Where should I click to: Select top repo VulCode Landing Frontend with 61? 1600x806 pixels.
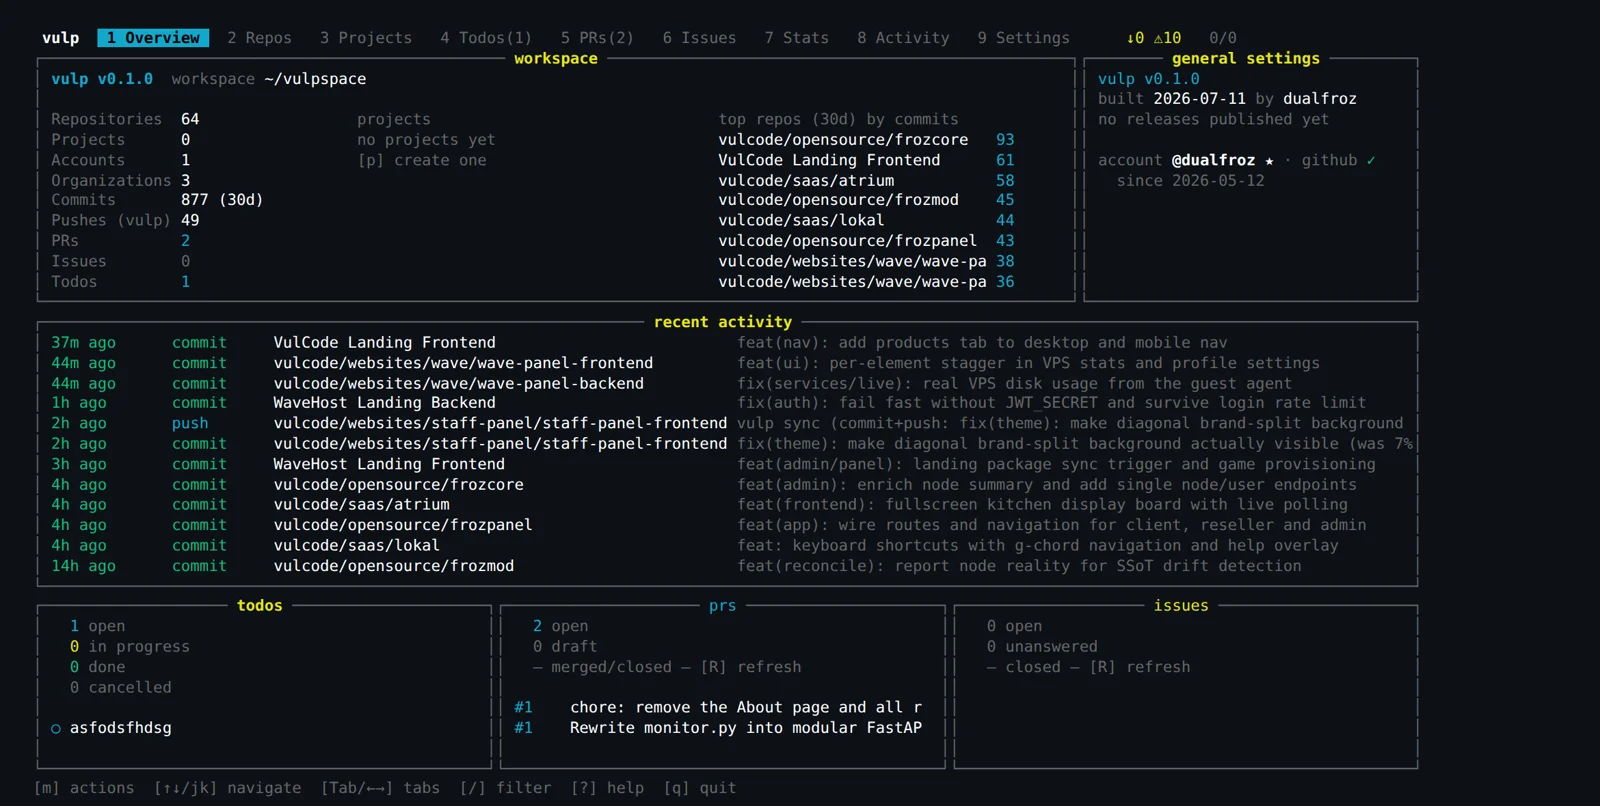866,160
